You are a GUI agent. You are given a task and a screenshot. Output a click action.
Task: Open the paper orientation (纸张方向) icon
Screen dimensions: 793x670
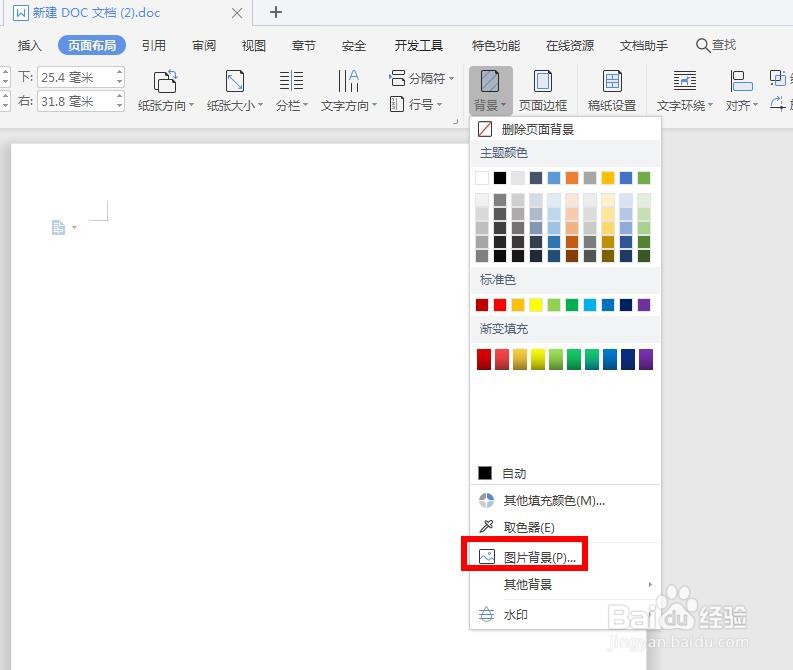165,81
